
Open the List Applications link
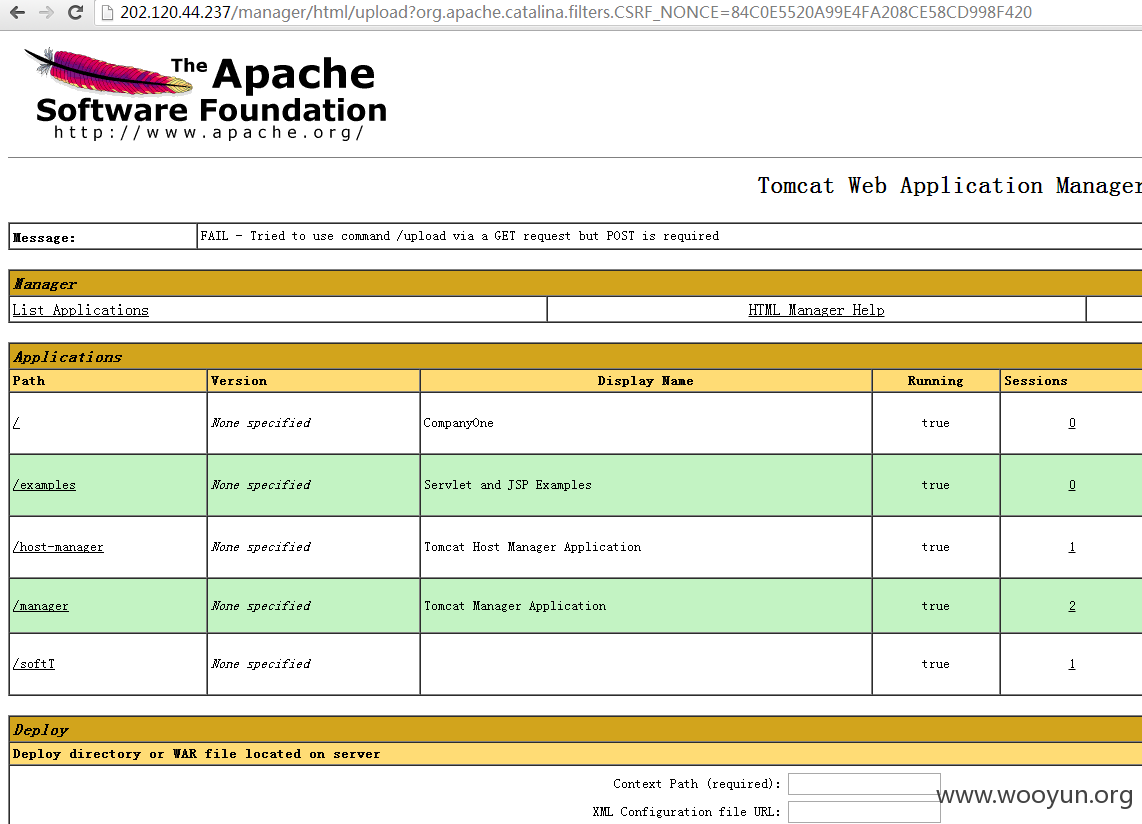coord(80,310)
